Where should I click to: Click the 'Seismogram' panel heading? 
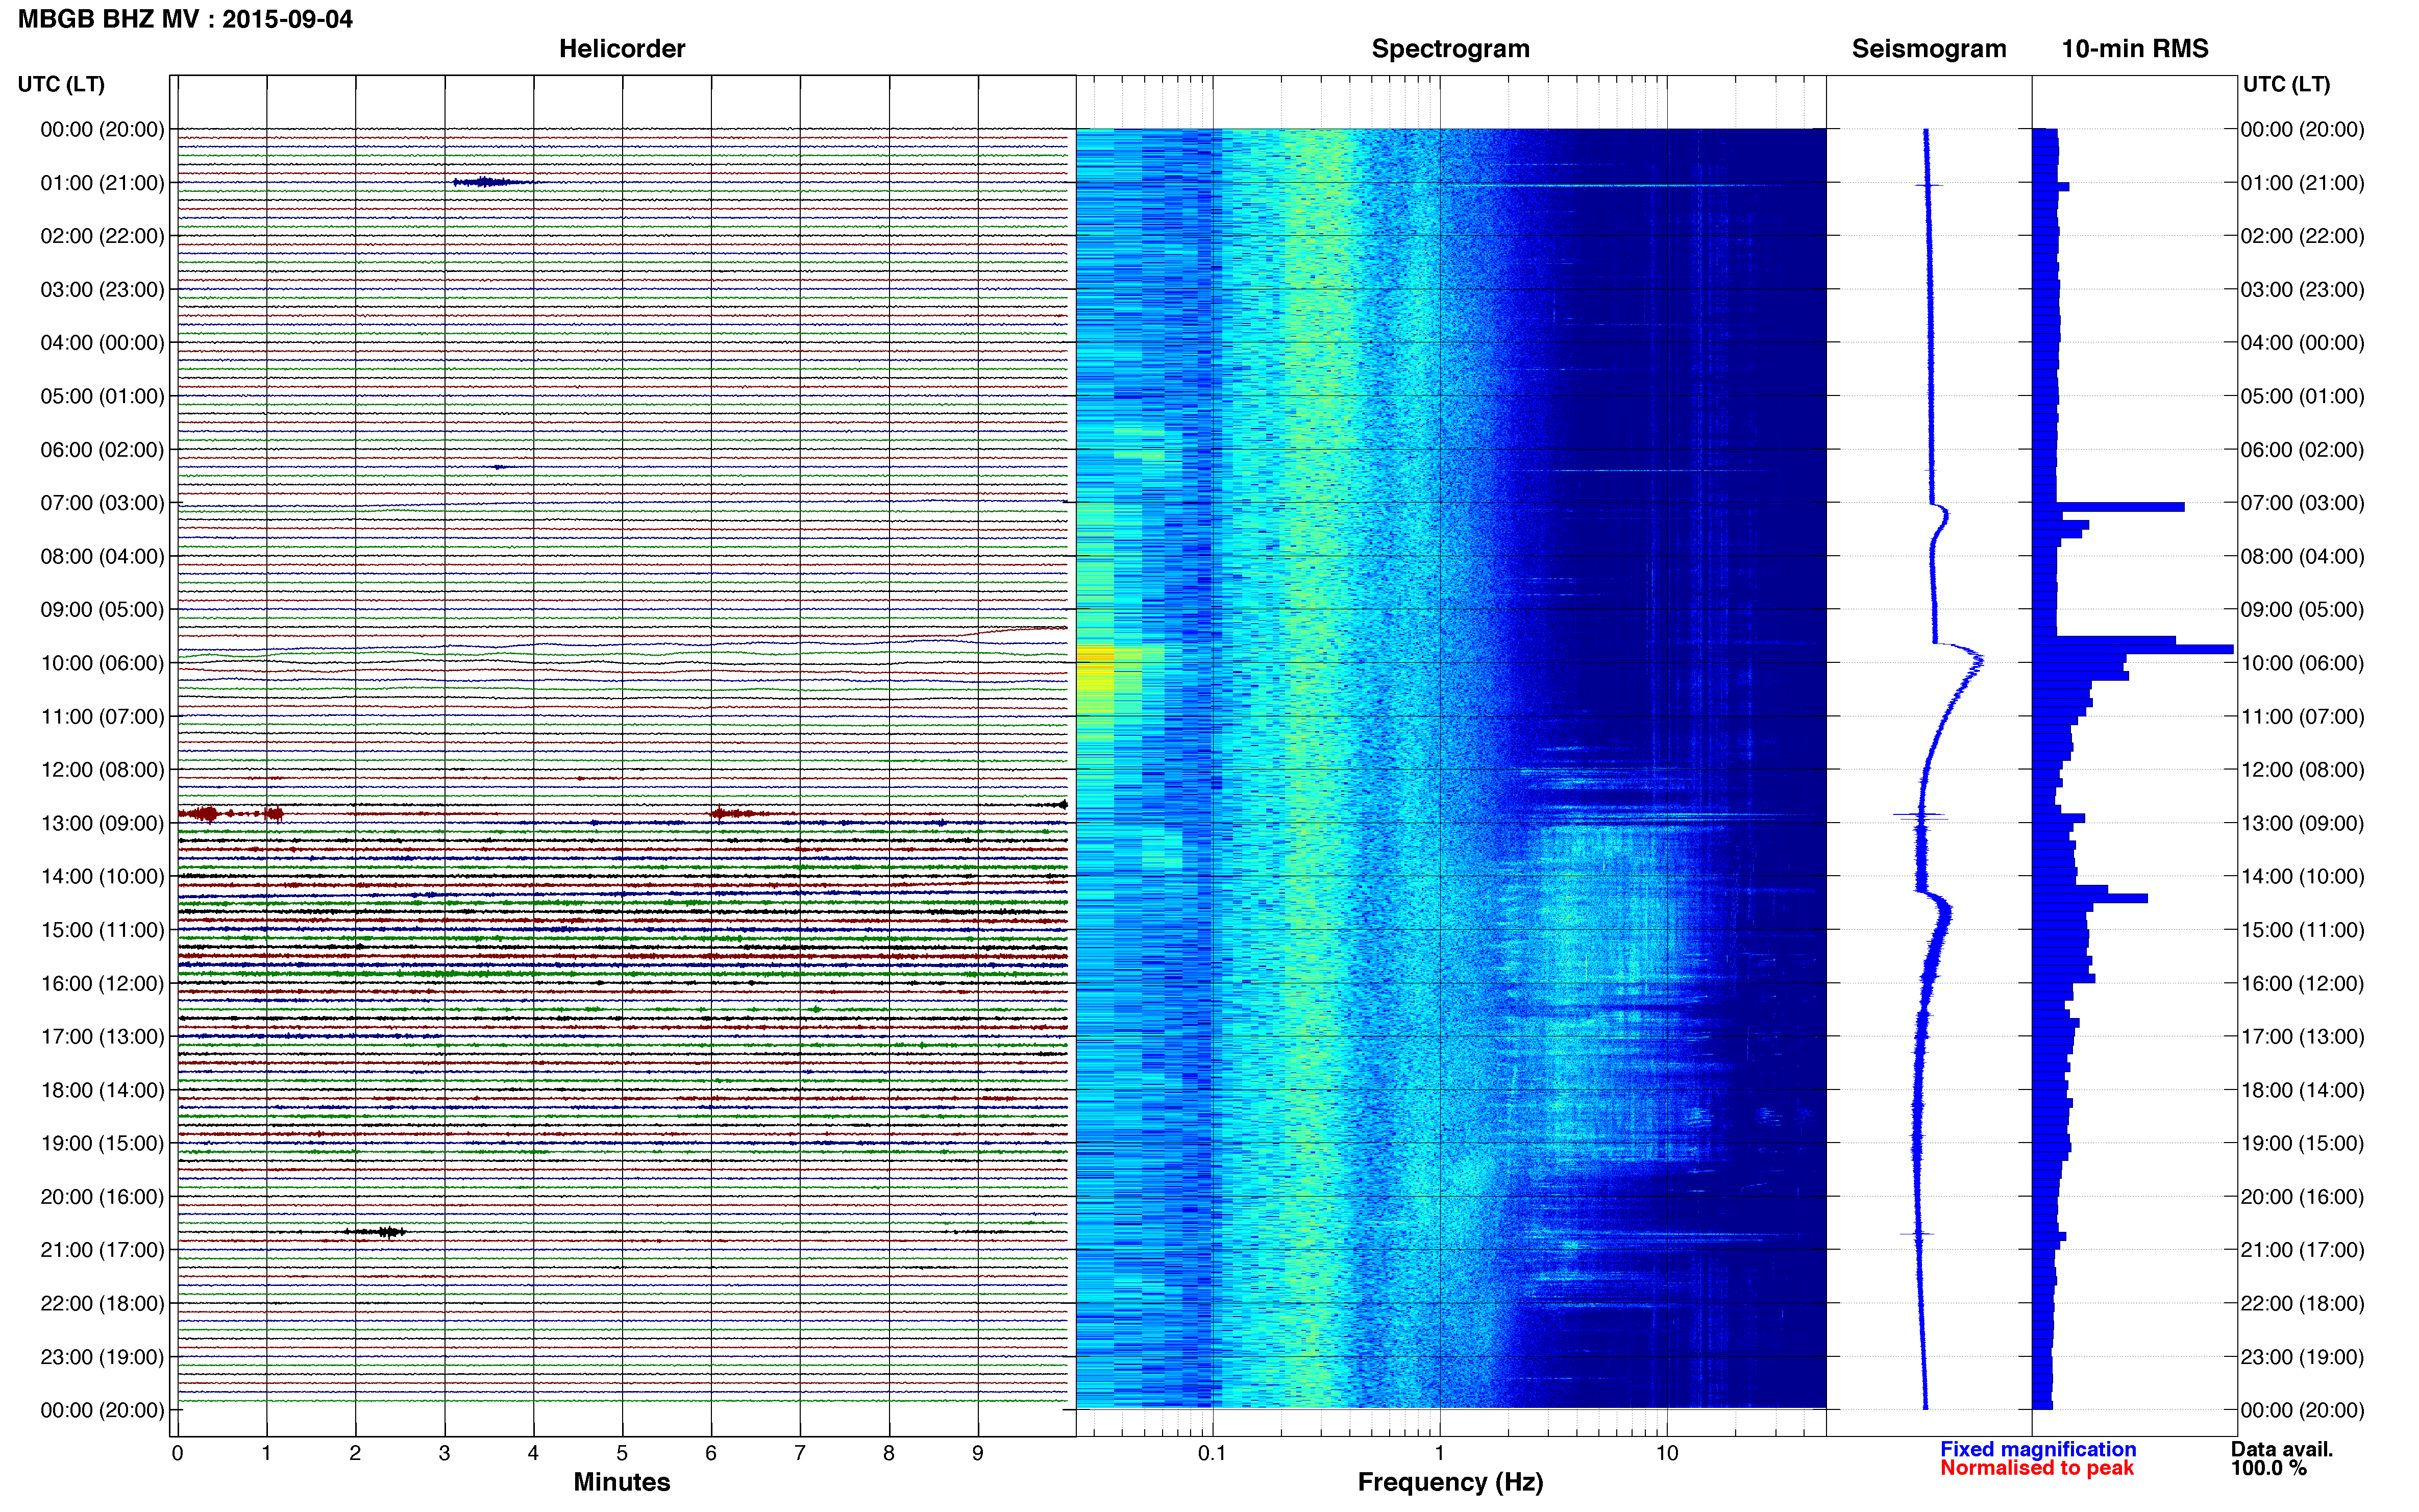click(x=1928, y=49)
